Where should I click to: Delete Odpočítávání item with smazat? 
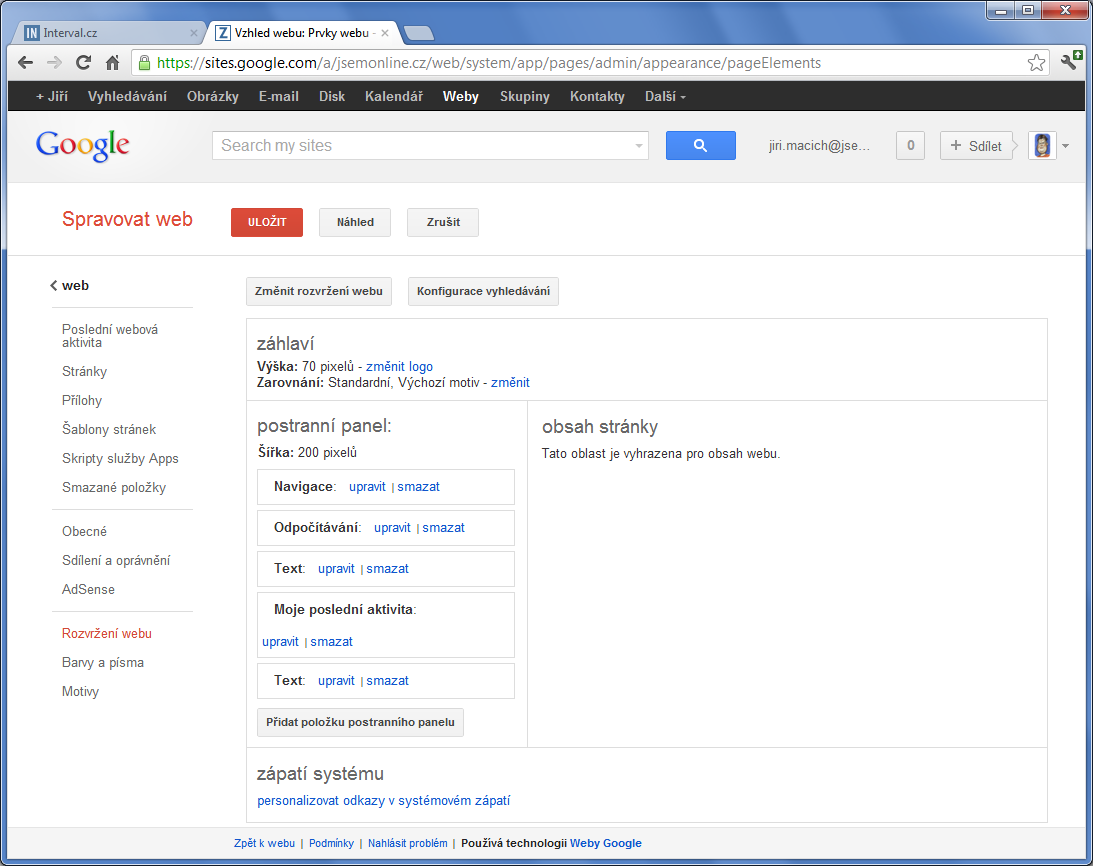tap(443, 528)
